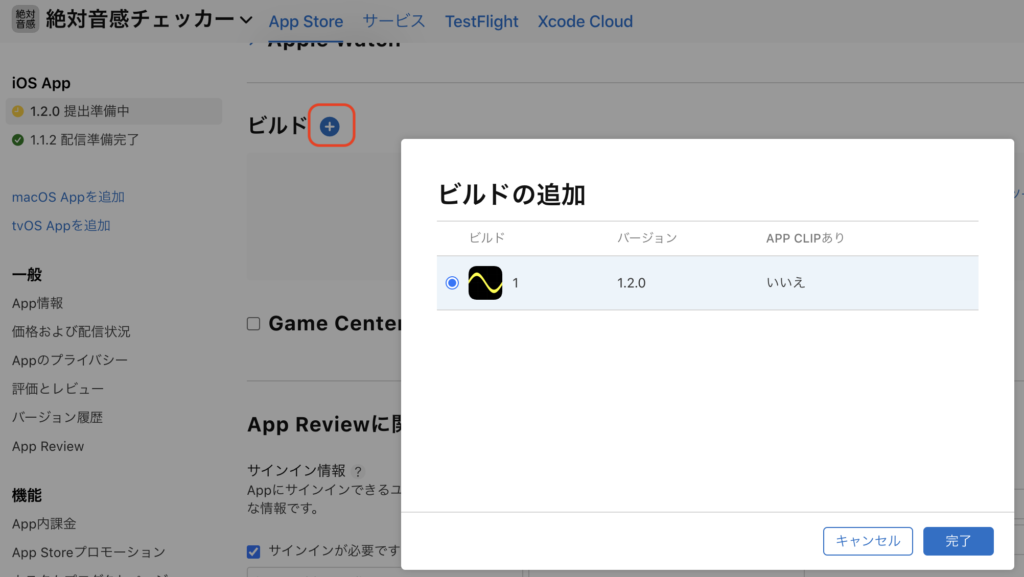Click the 機能 section heading in the sidebar

point(27,496)
